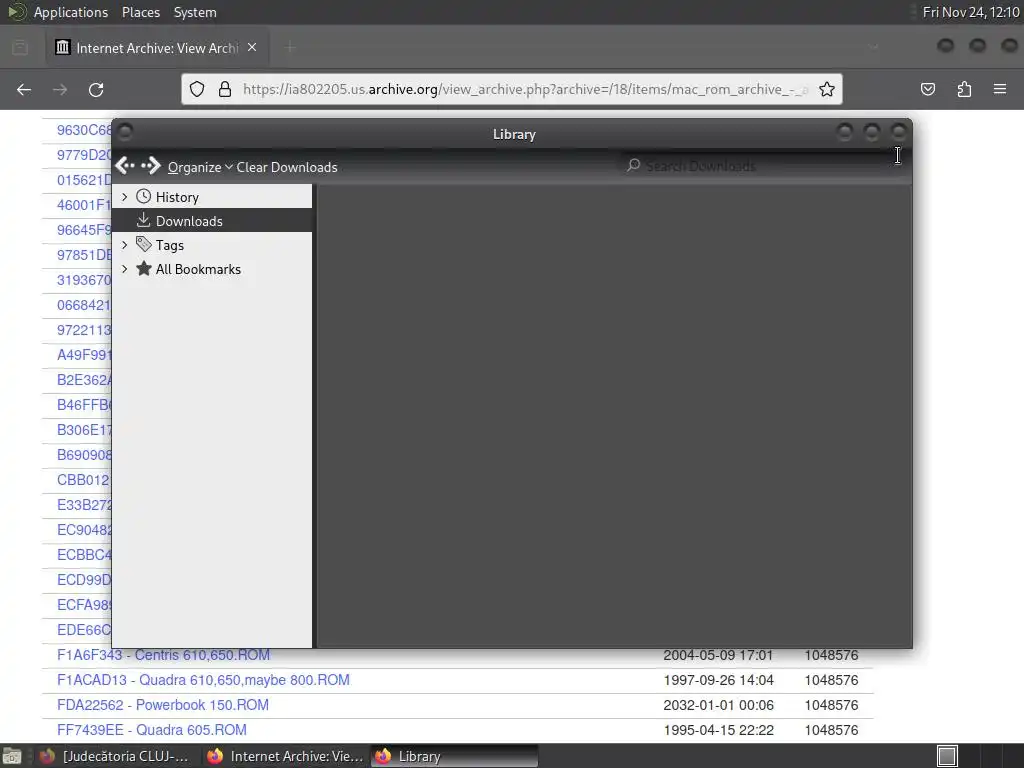Open the System menu

(195, 12)
